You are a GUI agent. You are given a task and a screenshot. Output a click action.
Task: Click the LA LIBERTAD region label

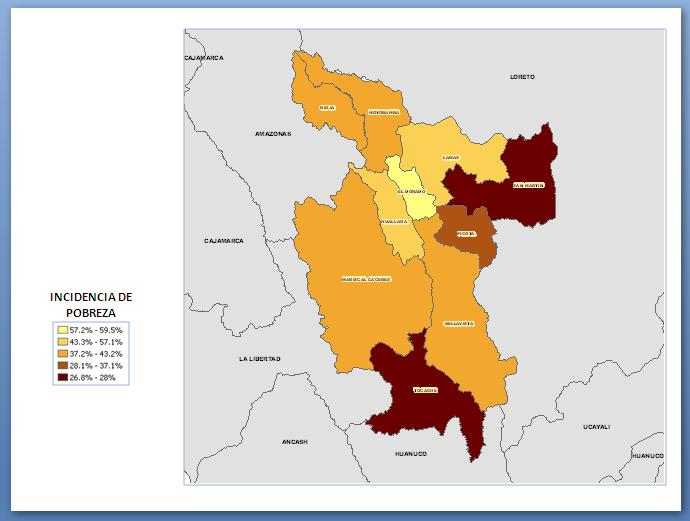tap(259, 358)
